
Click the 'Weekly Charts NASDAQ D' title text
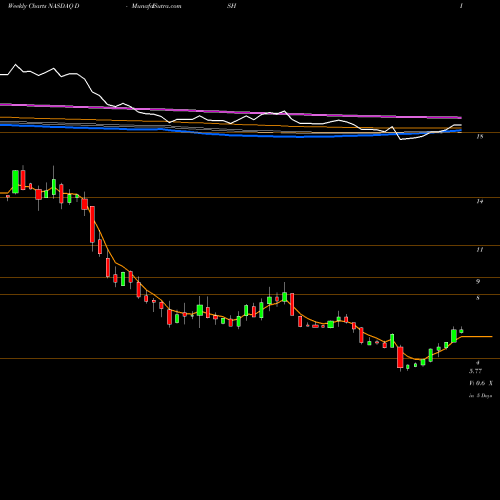(44, 6)
